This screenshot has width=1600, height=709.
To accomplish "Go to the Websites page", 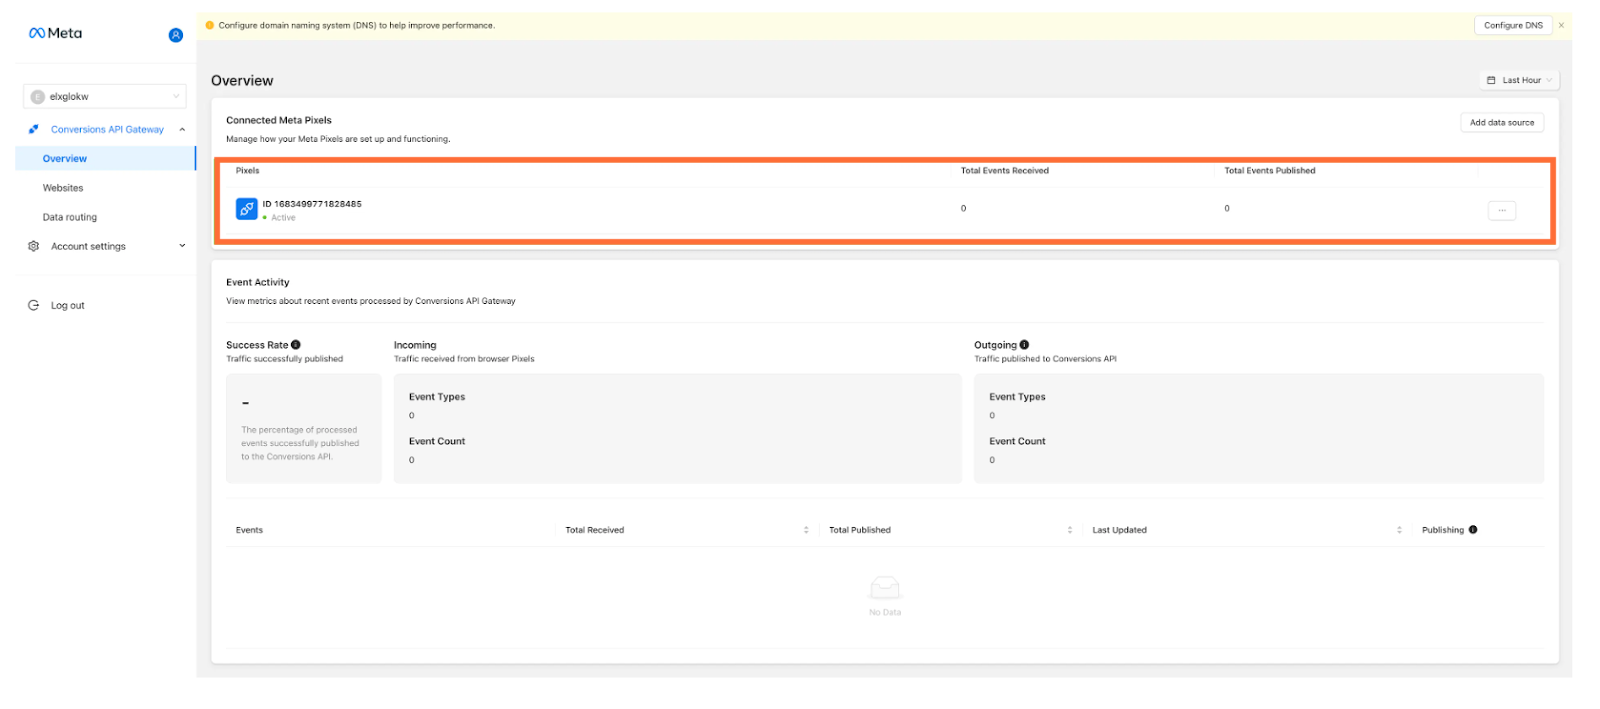I will (63, 188).
